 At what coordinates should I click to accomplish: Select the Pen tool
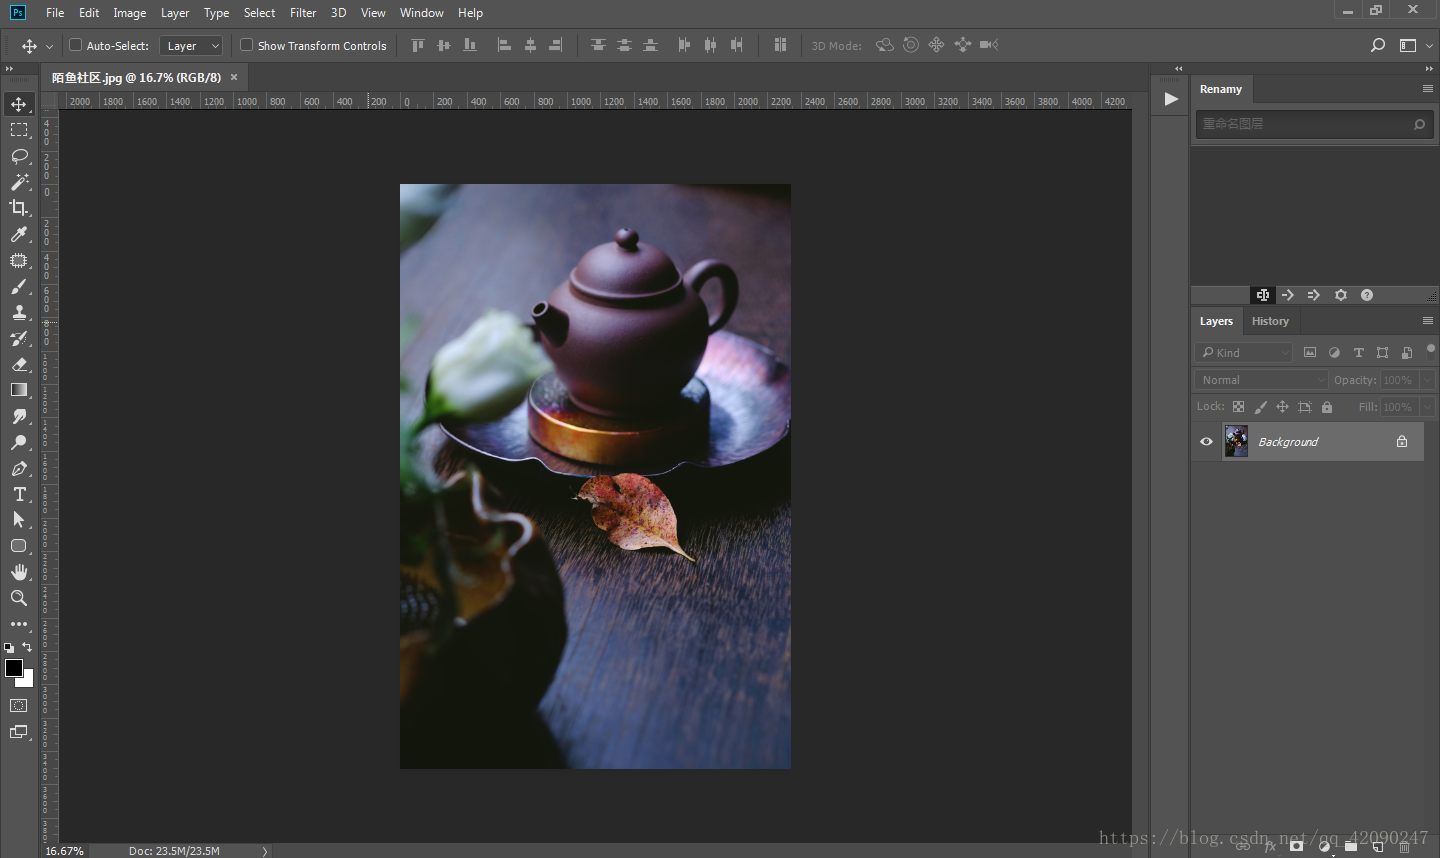click(x=19, y=468)
